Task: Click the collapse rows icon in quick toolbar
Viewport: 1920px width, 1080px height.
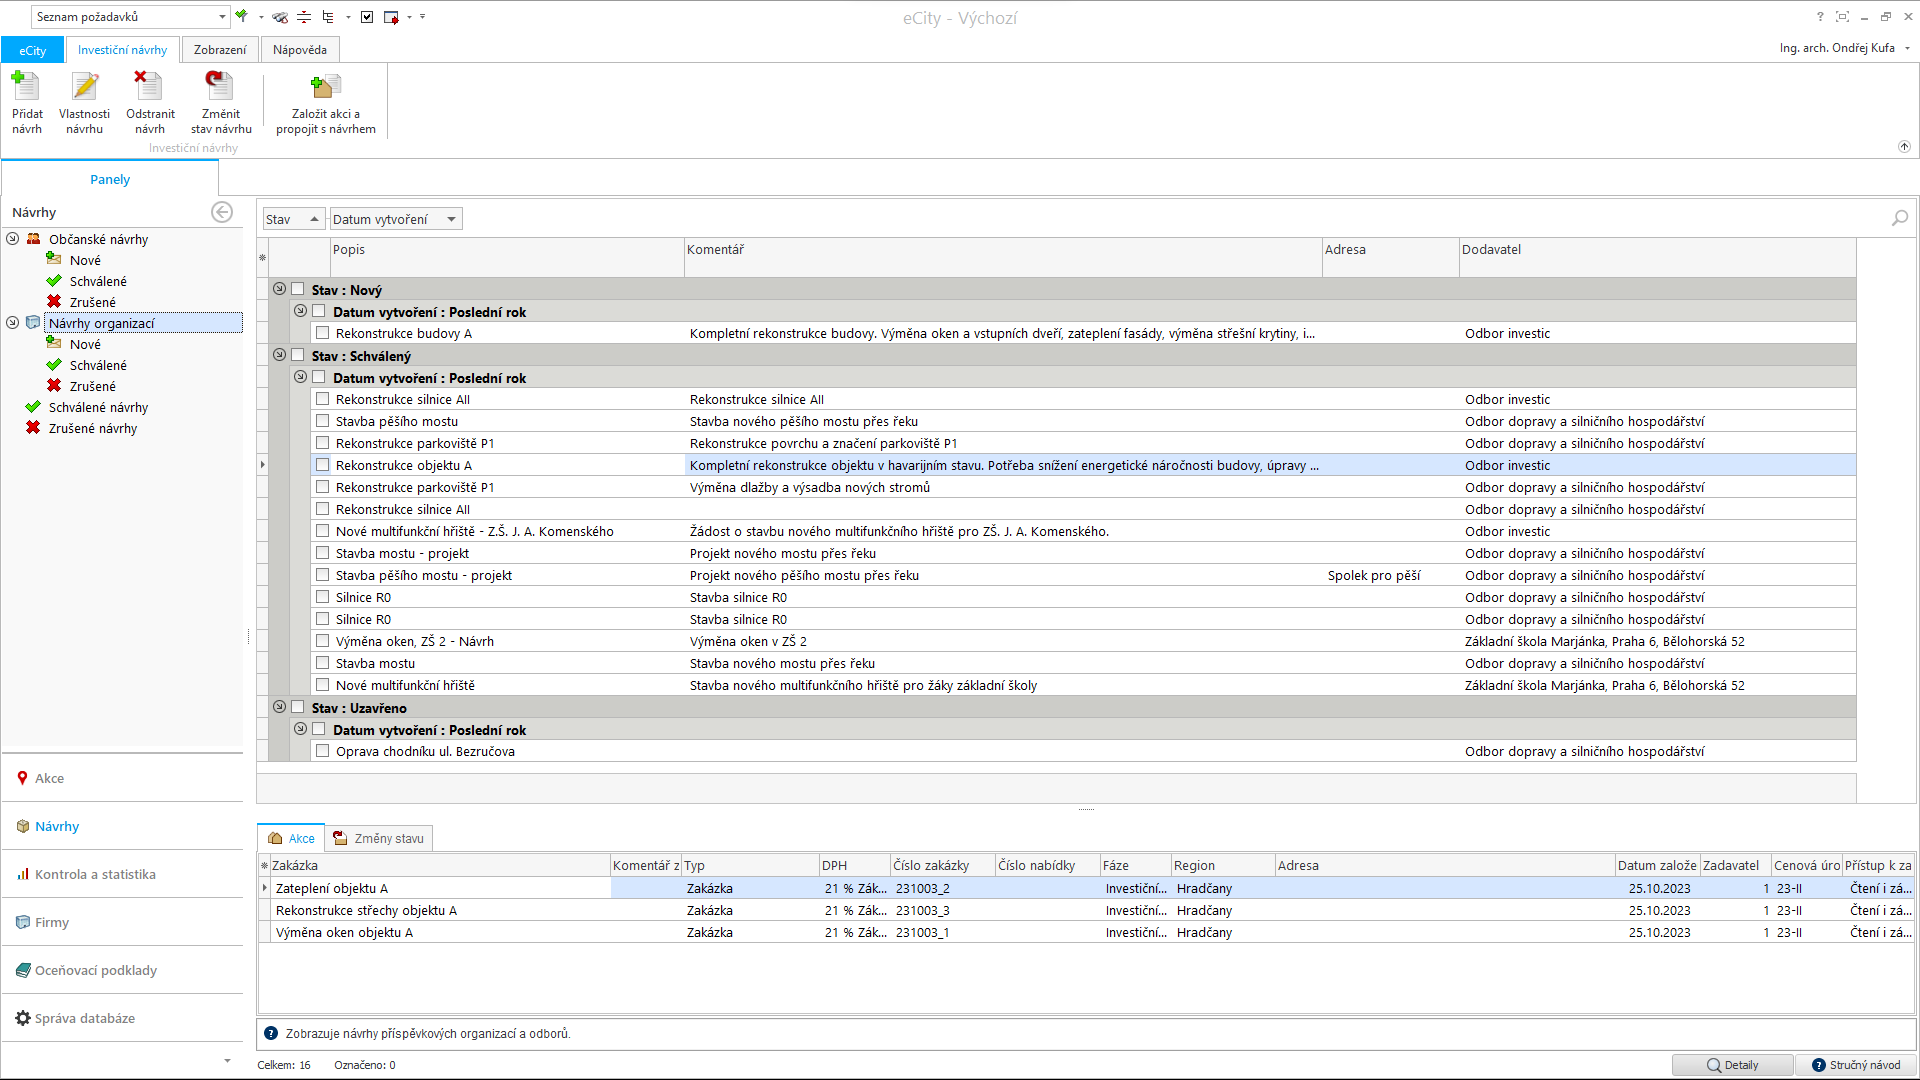Action: point(304,17)
